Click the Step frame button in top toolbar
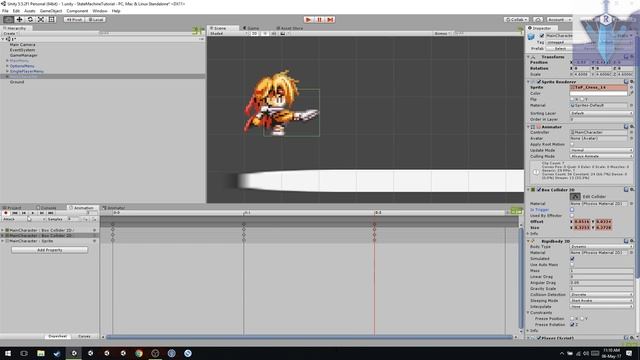 330,19
